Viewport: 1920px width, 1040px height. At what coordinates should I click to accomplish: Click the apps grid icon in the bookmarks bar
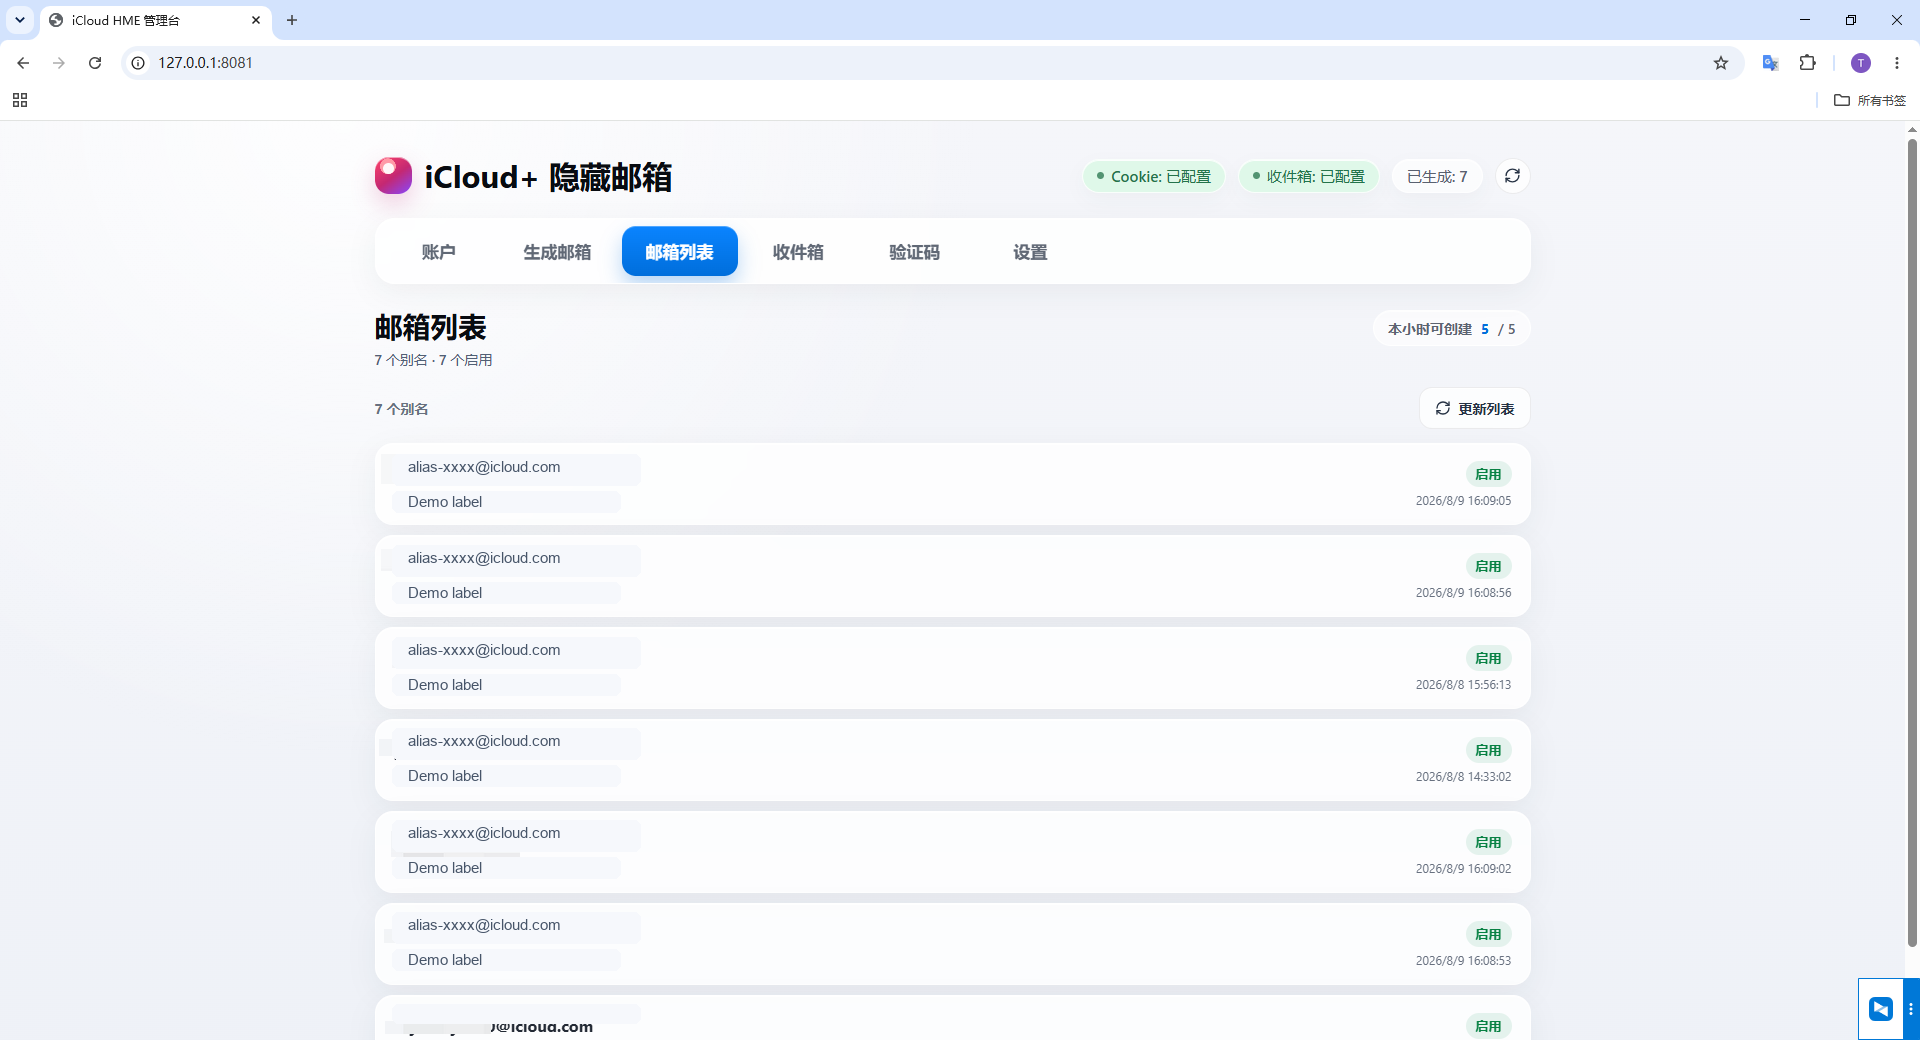point(20,100)
